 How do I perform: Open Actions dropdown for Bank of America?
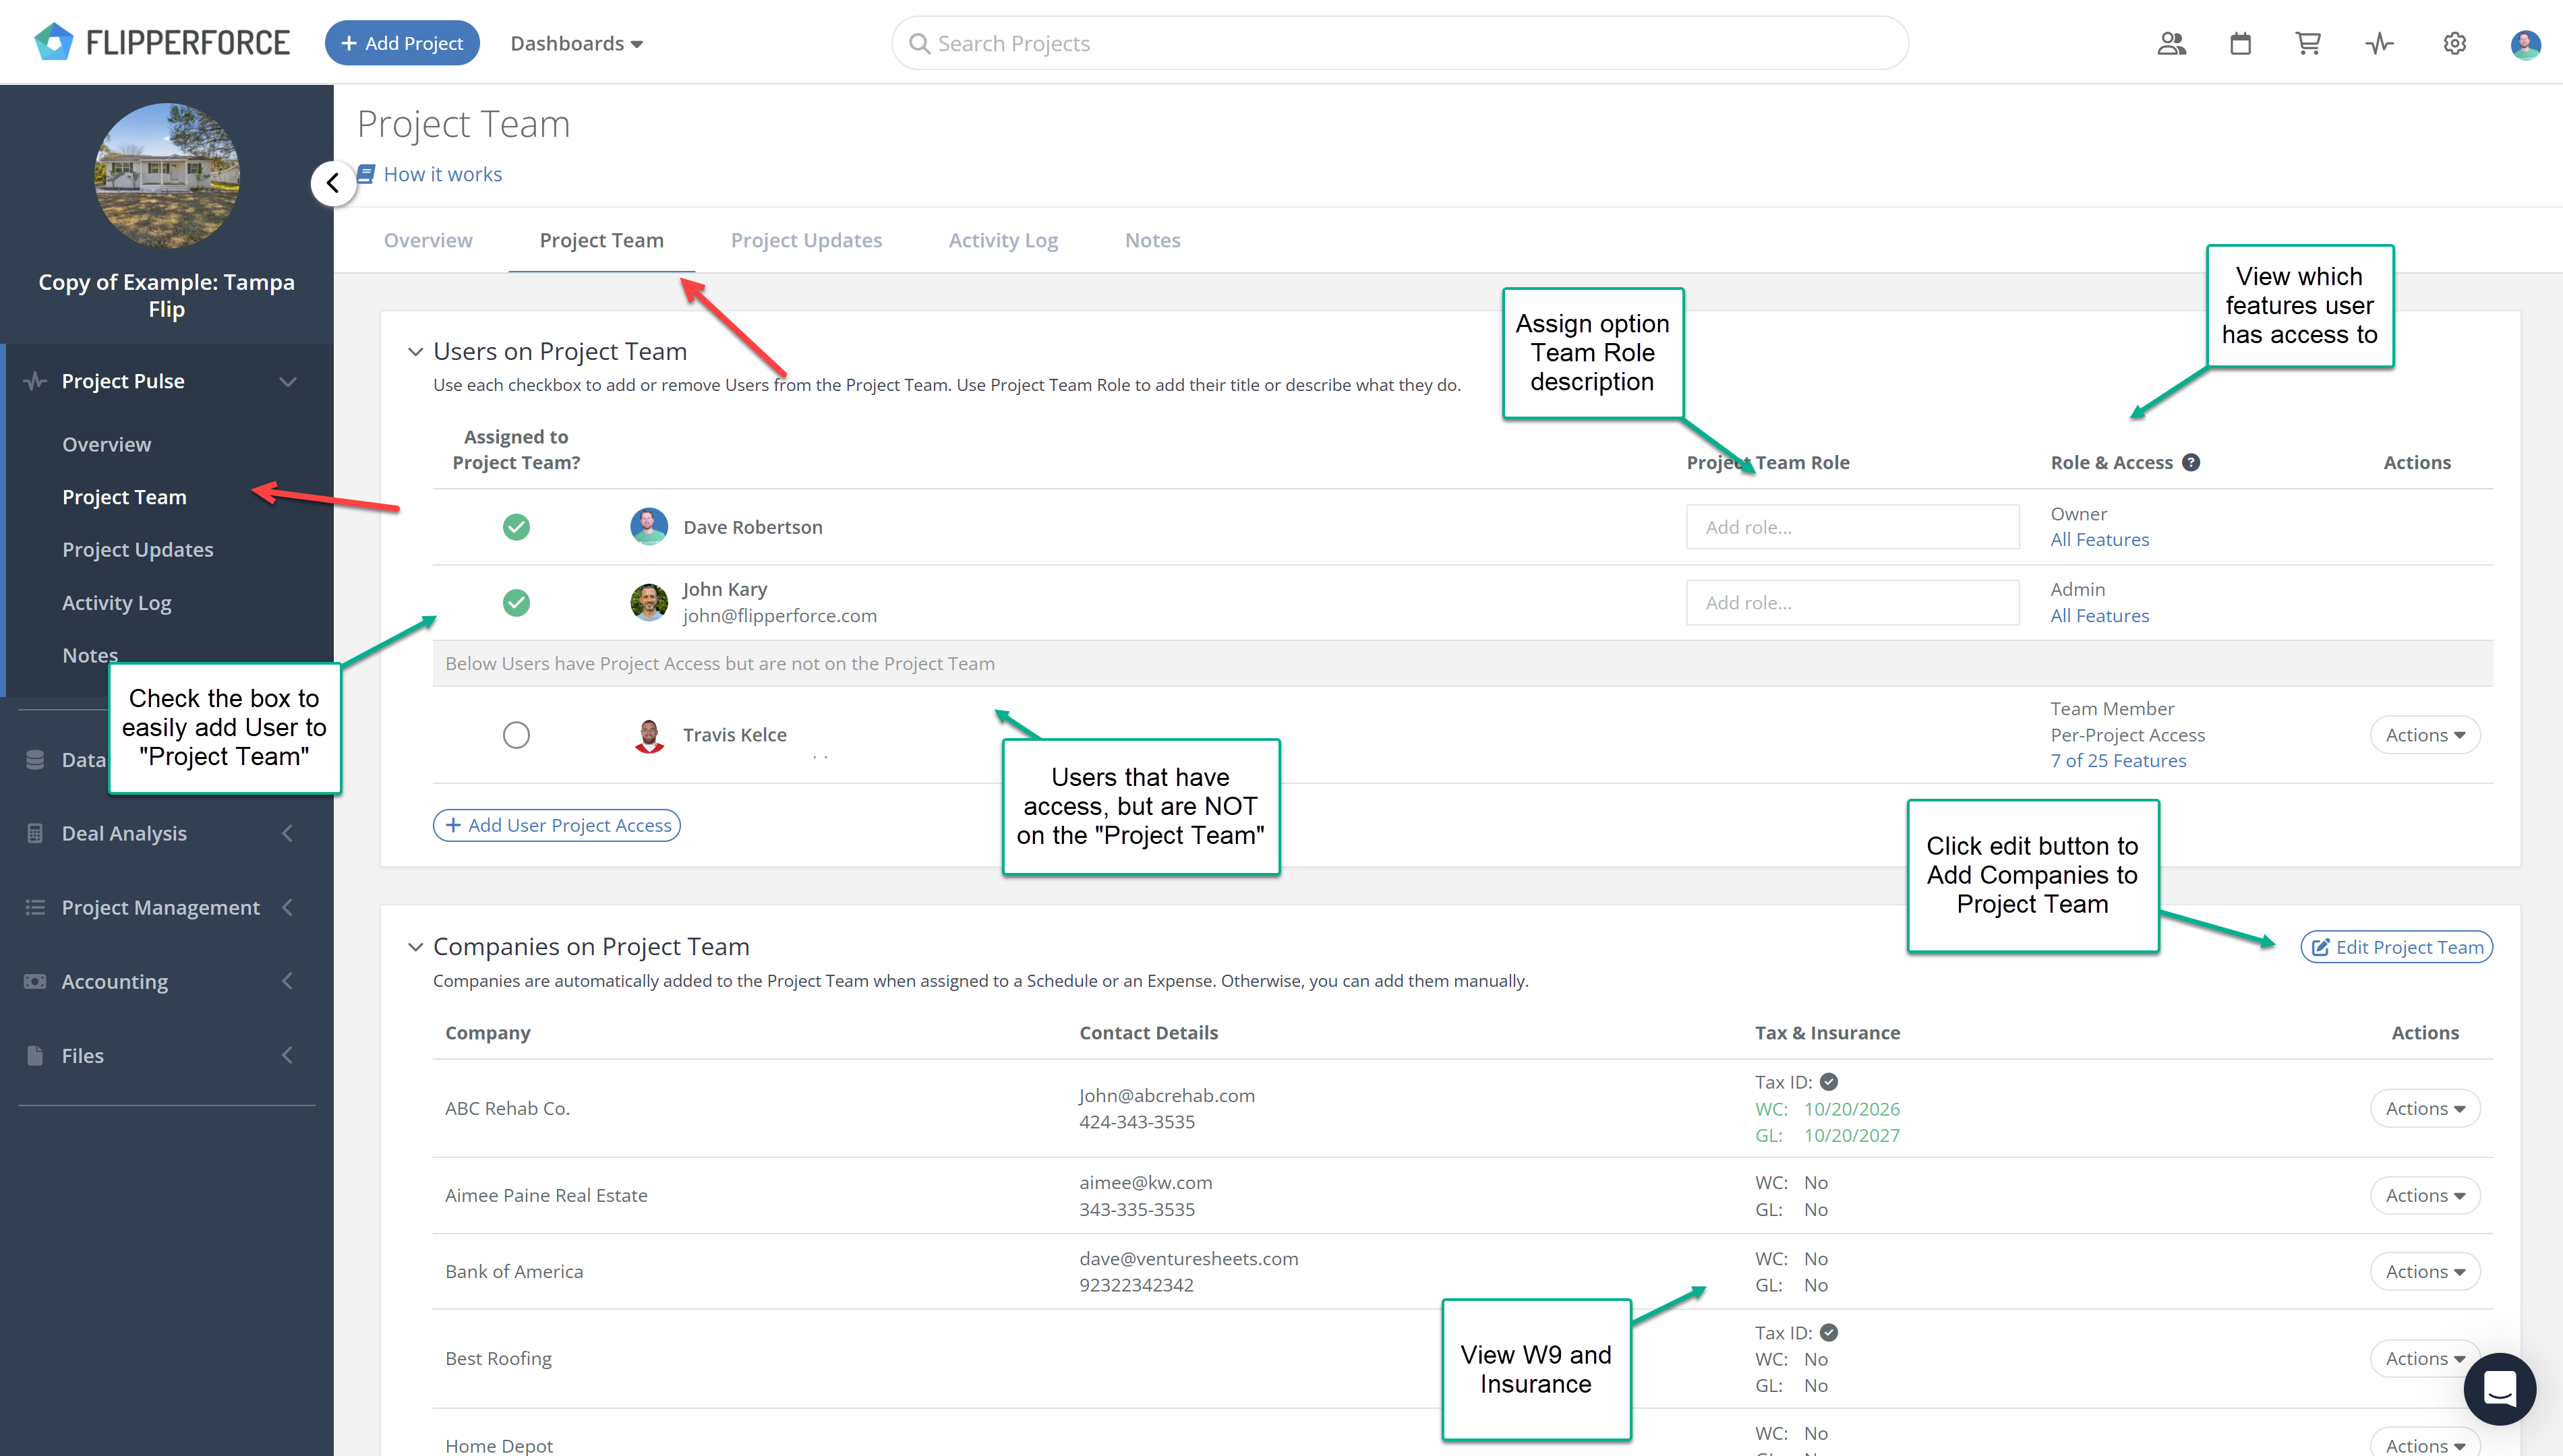tap(2424, 1271)
